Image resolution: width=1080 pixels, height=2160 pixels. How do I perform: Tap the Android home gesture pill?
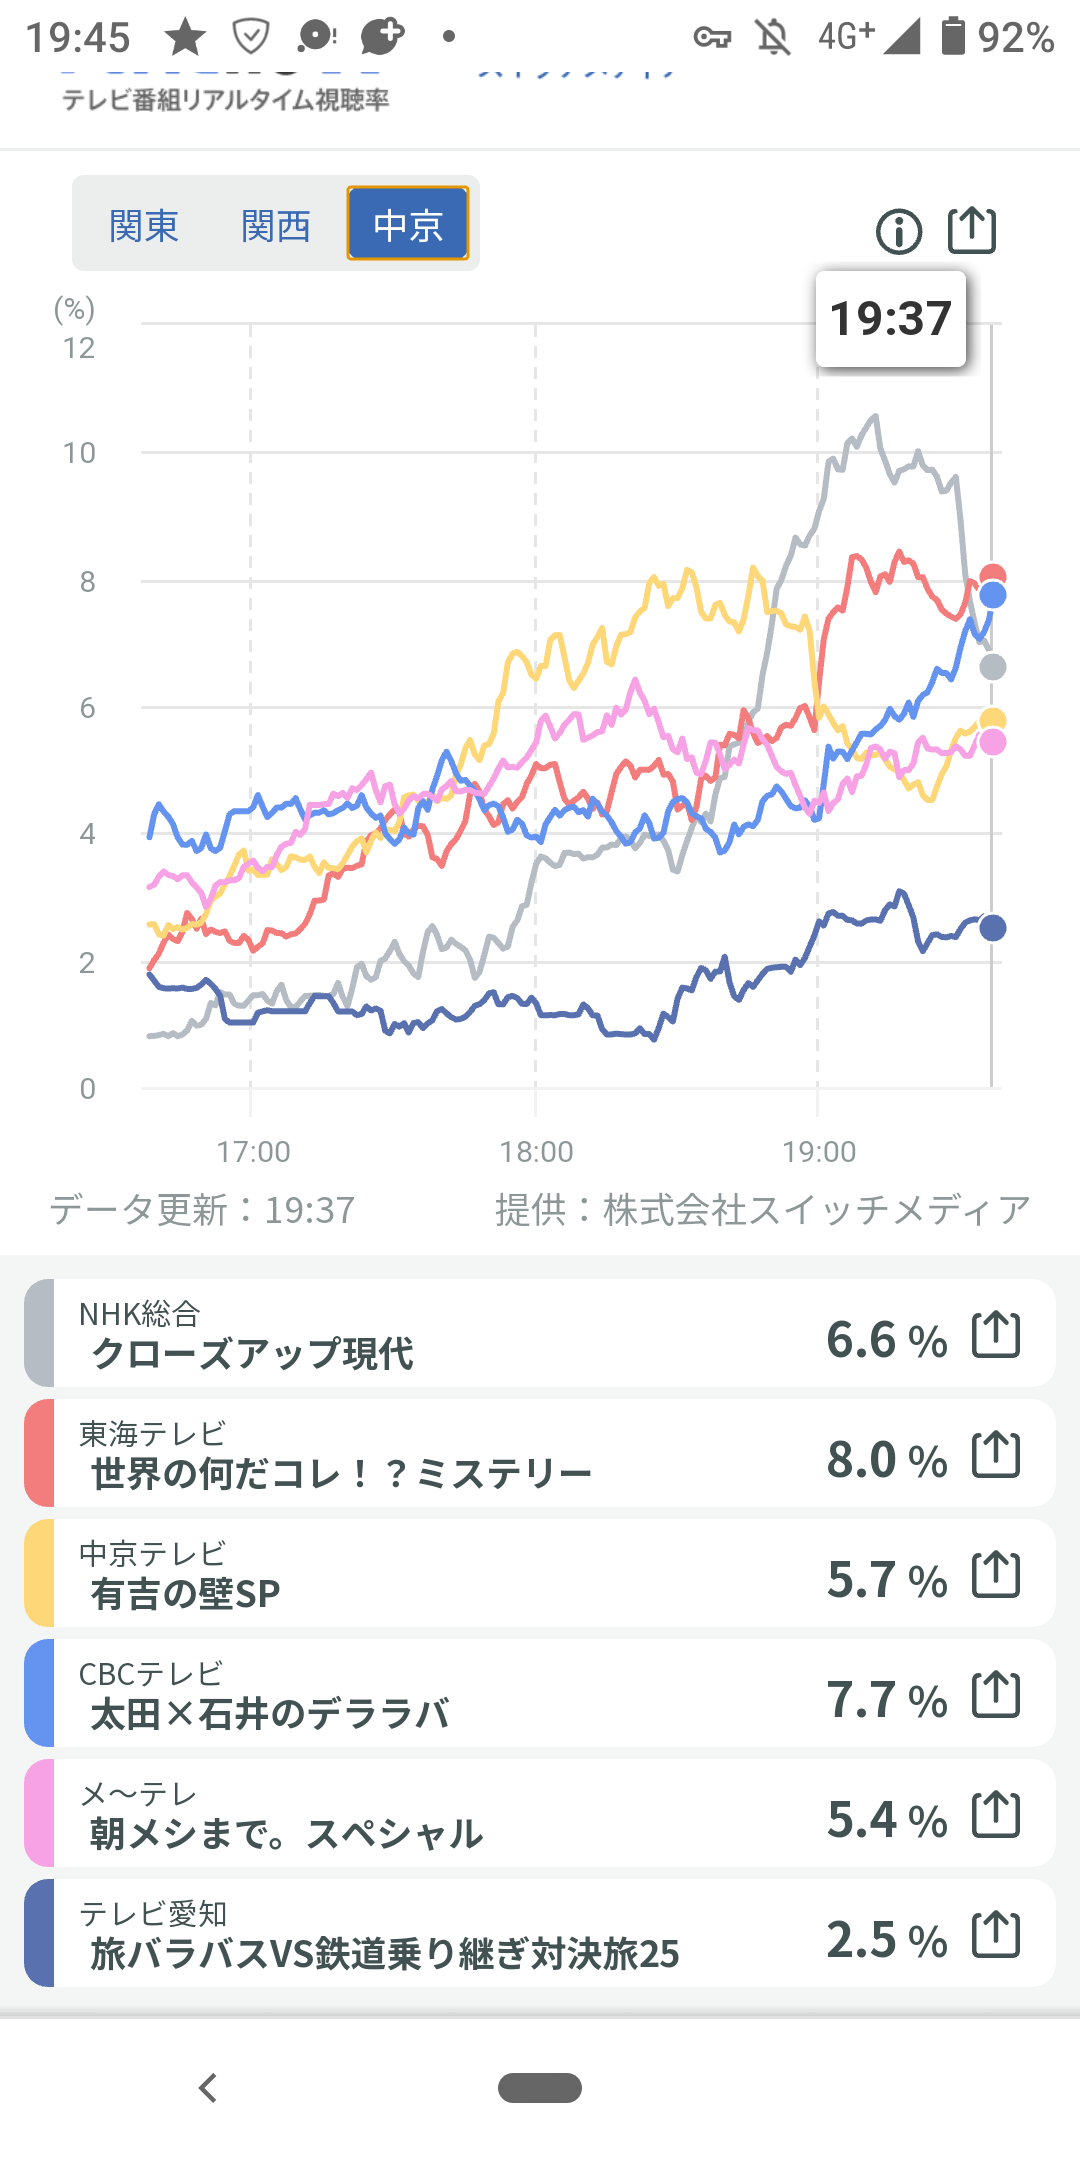[540, 2088]
